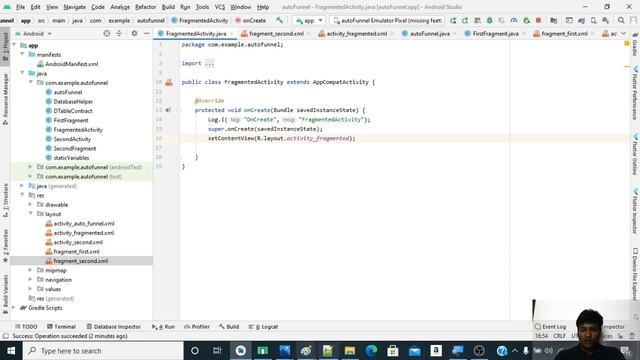Select AndroidManifest.xml file
Viewport: 640px width, 360px height.
pos(71,64)
